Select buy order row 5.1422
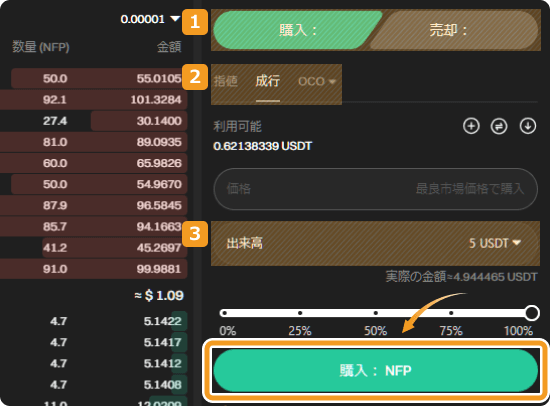 pos(94,321)
